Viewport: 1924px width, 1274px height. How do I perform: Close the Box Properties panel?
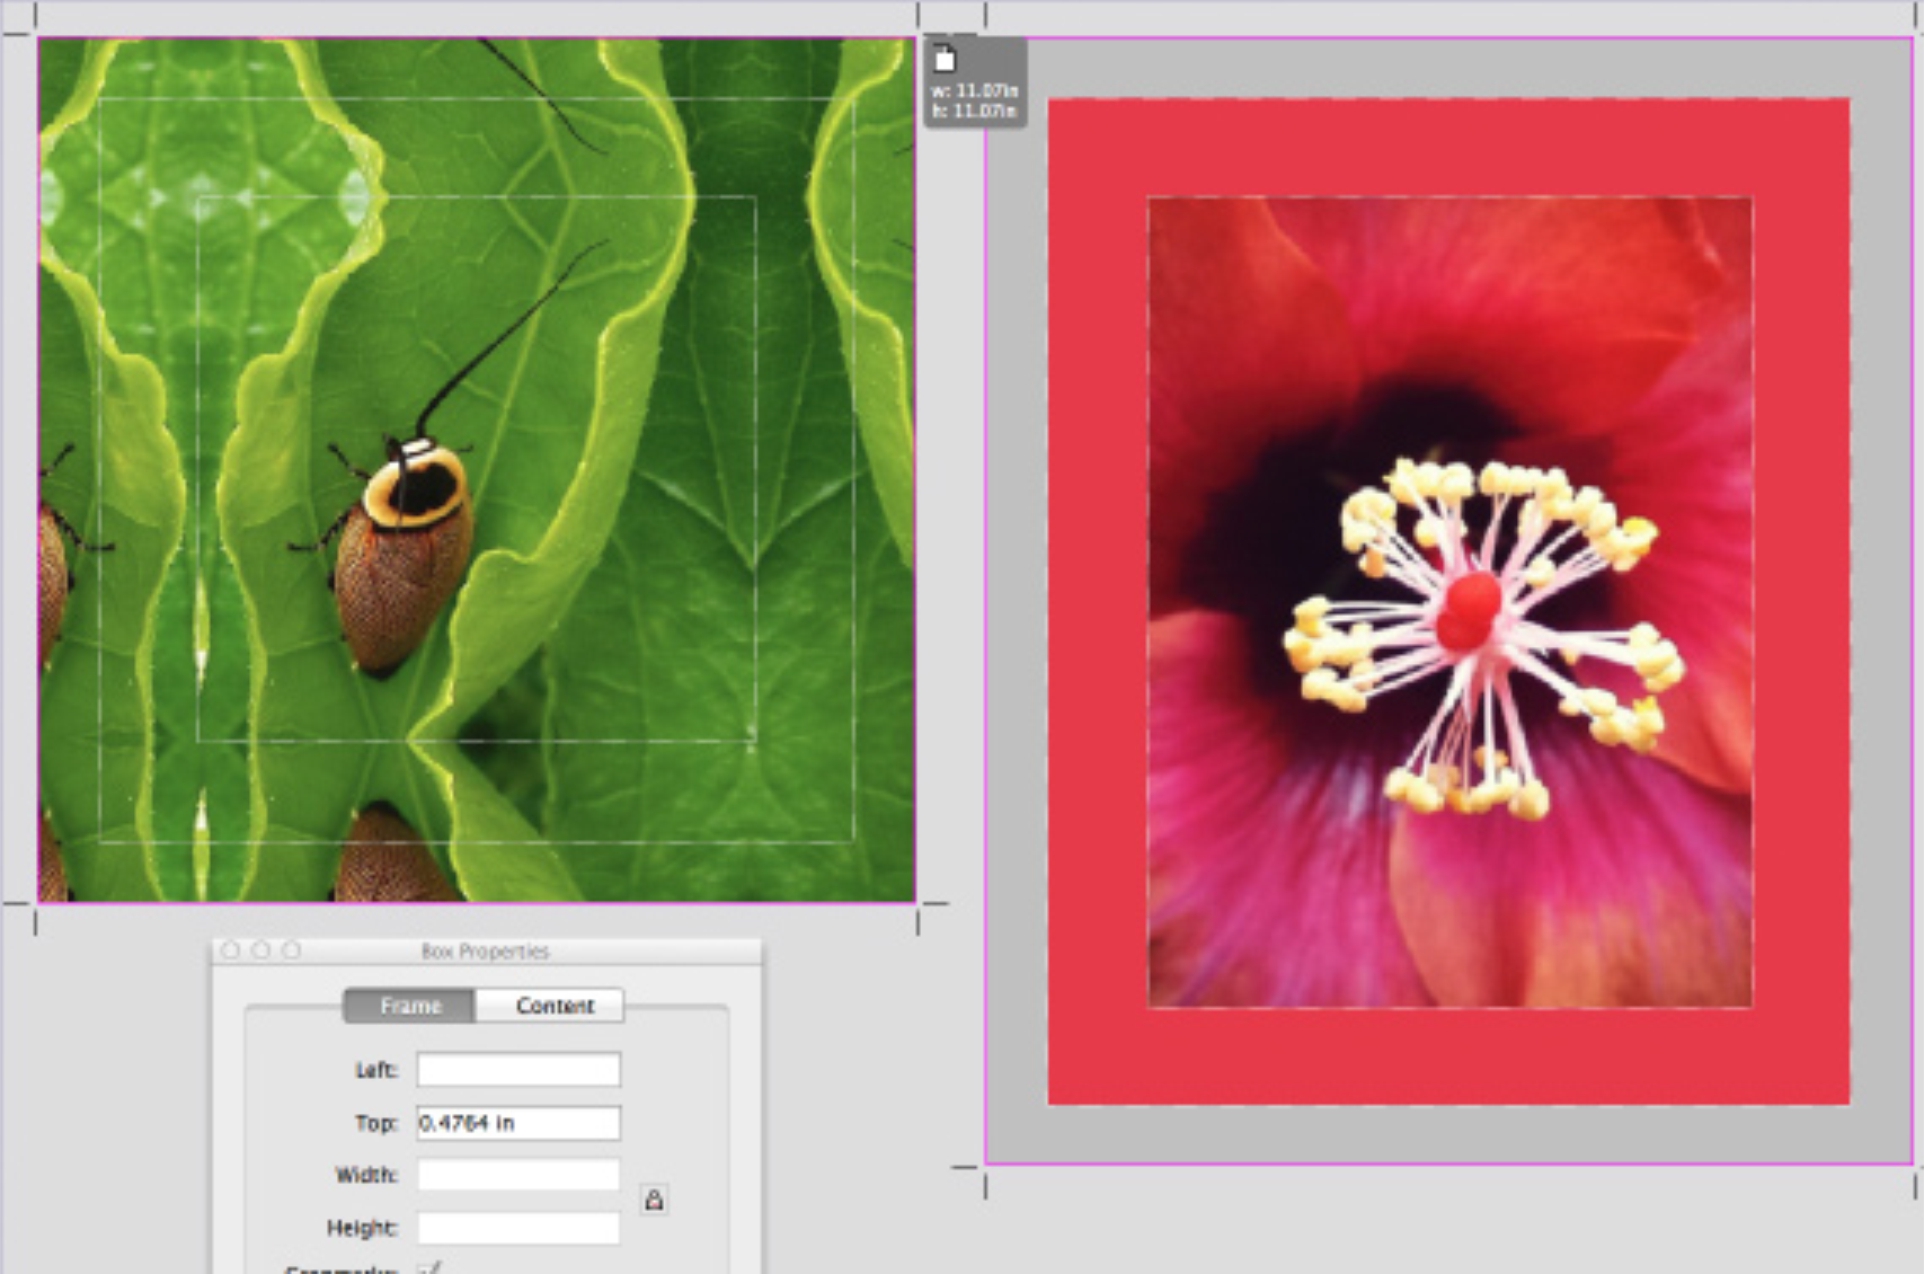pos(231,950)
